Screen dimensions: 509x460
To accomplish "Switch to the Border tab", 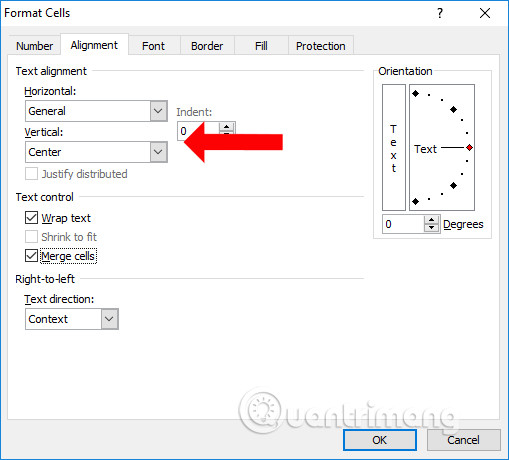I will tap(207, 46).
